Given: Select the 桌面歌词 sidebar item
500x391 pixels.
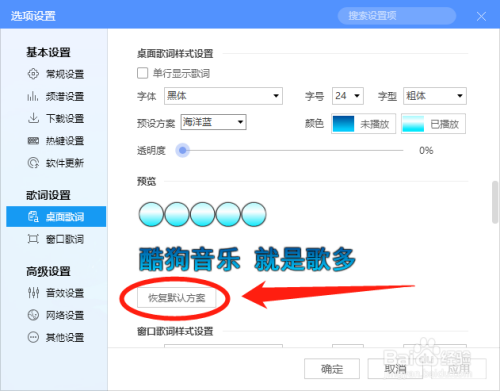Looking at the screenshot, I should point(56,217).
